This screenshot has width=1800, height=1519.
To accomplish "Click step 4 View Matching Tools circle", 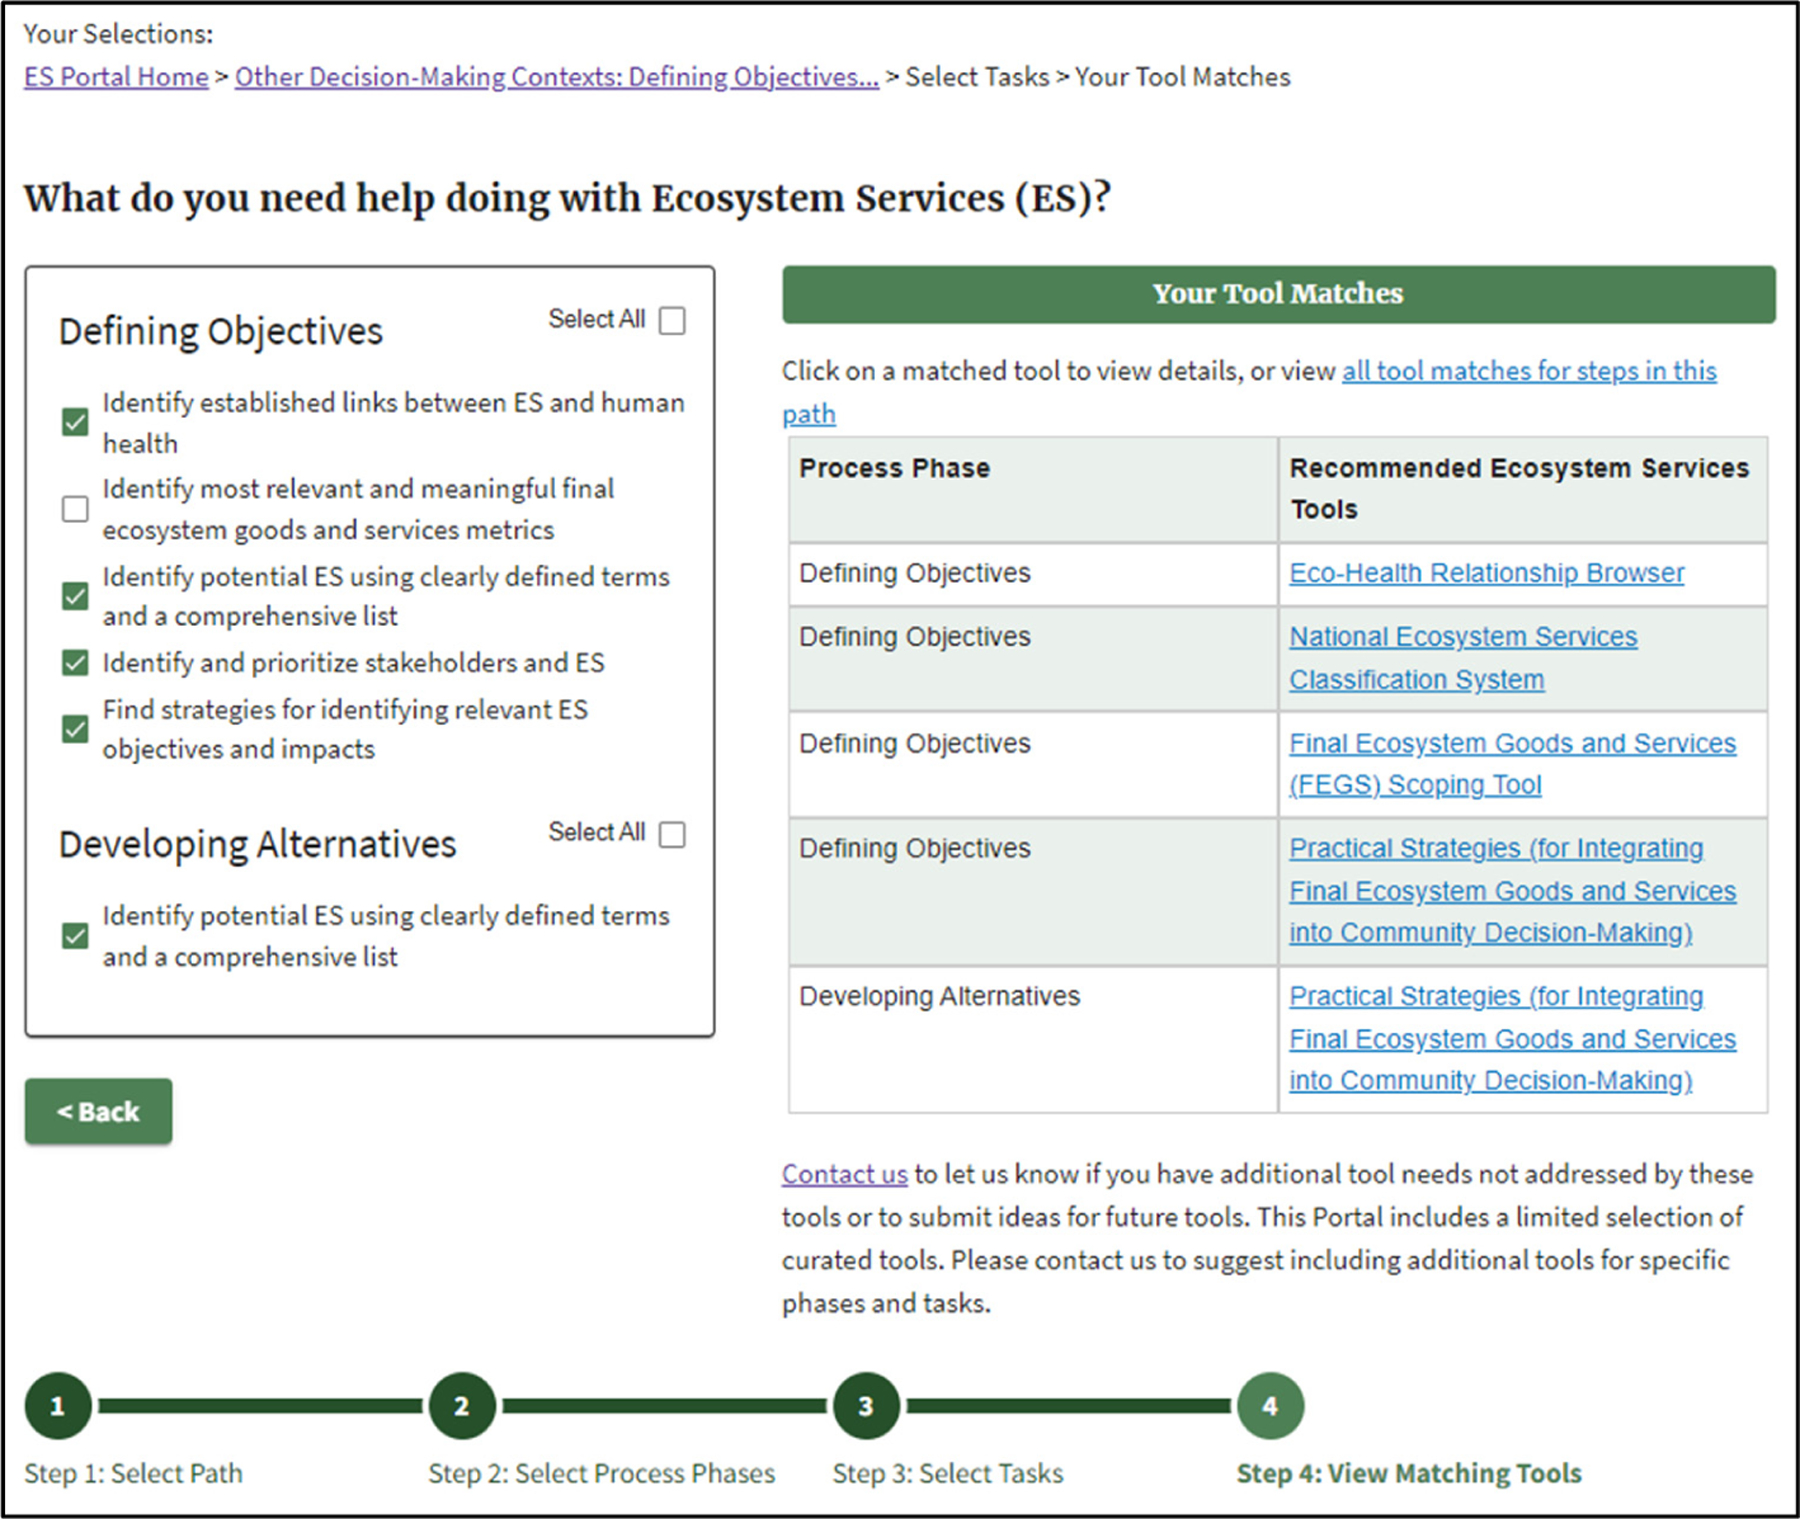I will pos(1269,1406).
